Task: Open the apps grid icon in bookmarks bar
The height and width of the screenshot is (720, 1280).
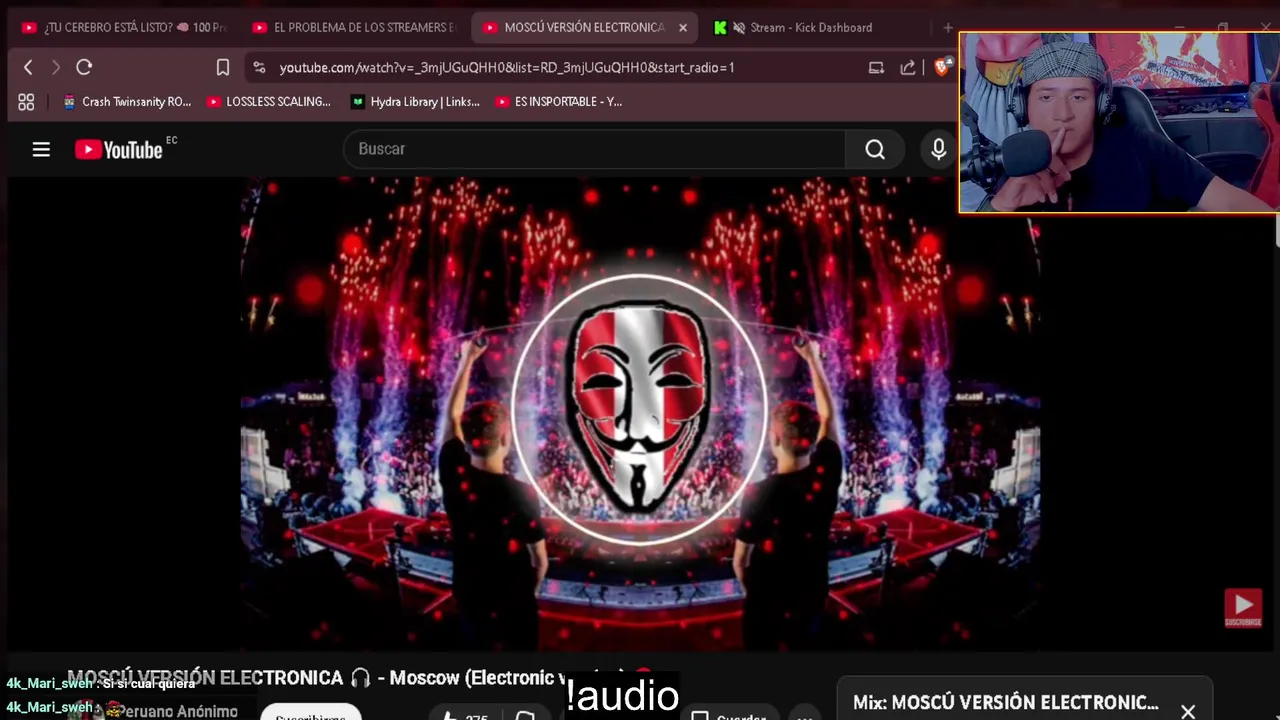Action: click(x=26, y=101)
